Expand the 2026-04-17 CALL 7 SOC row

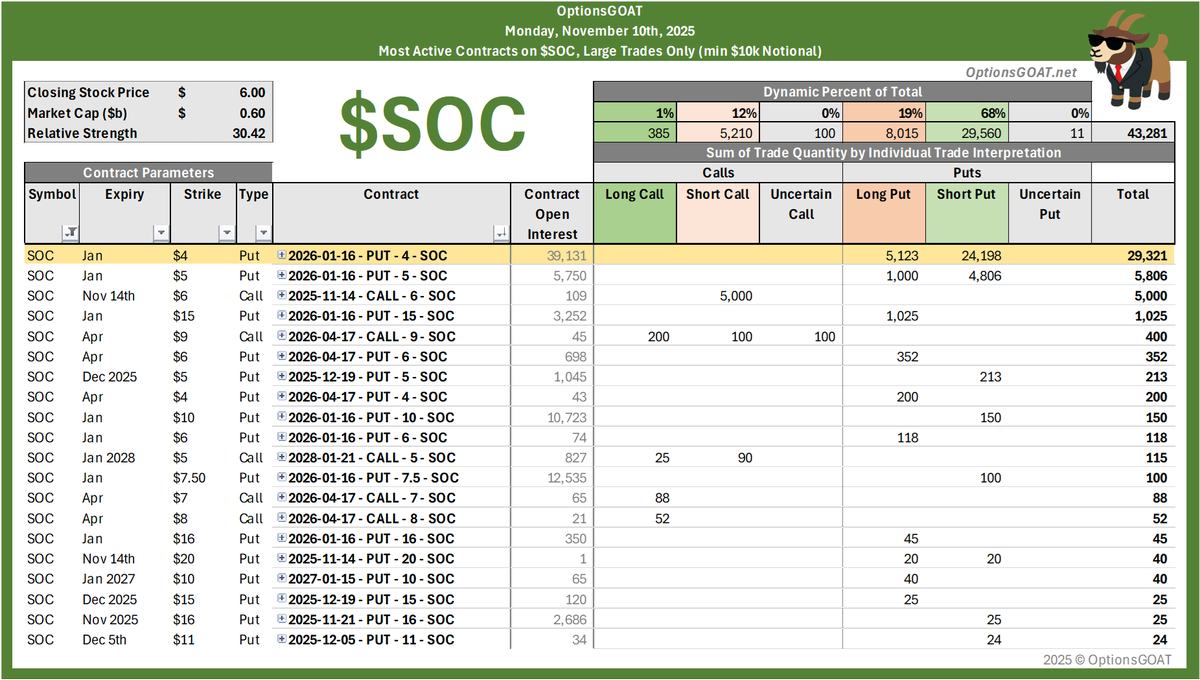click(282, 498)
